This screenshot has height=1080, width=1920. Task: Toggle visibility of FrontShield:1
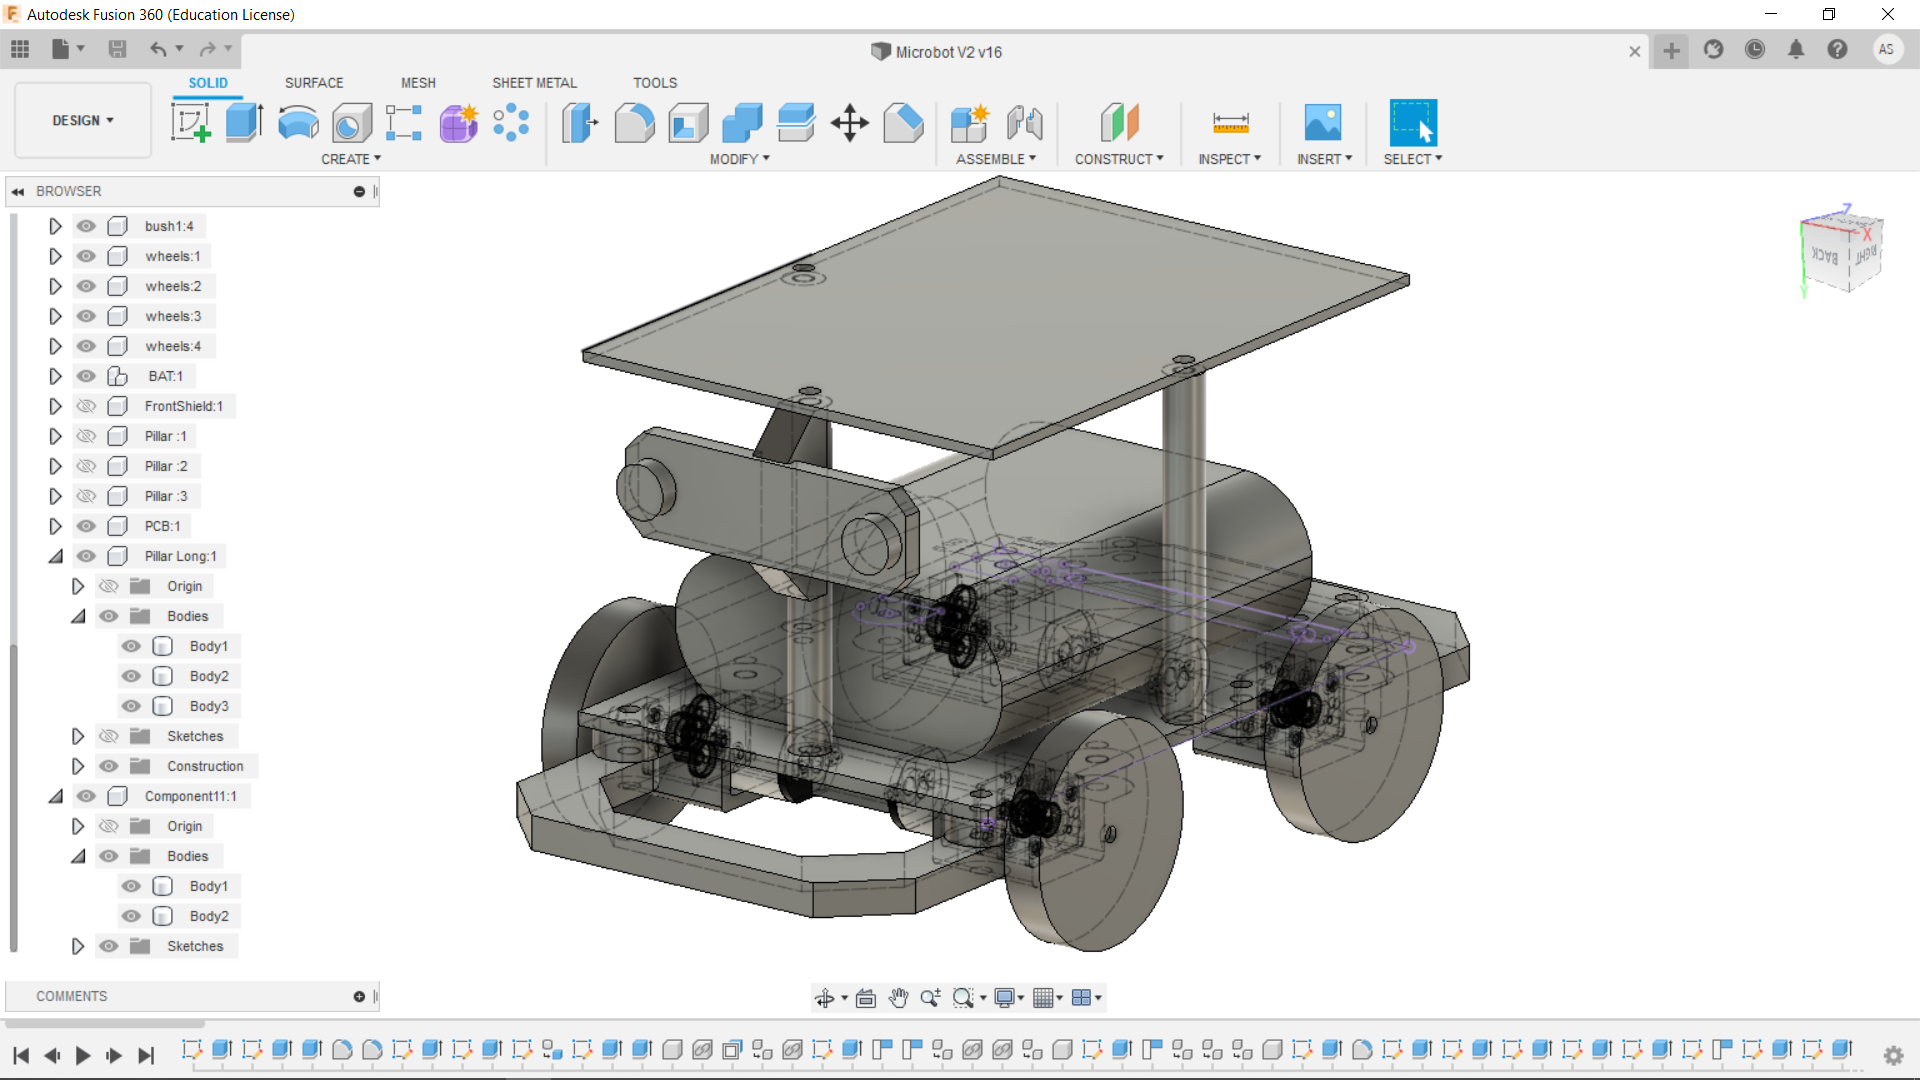(x=86, y=406)
